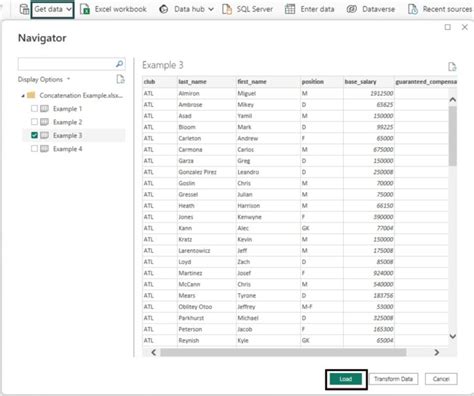
Task: Click the refresh file icon beside Display Options
Action: click(120, 79)
